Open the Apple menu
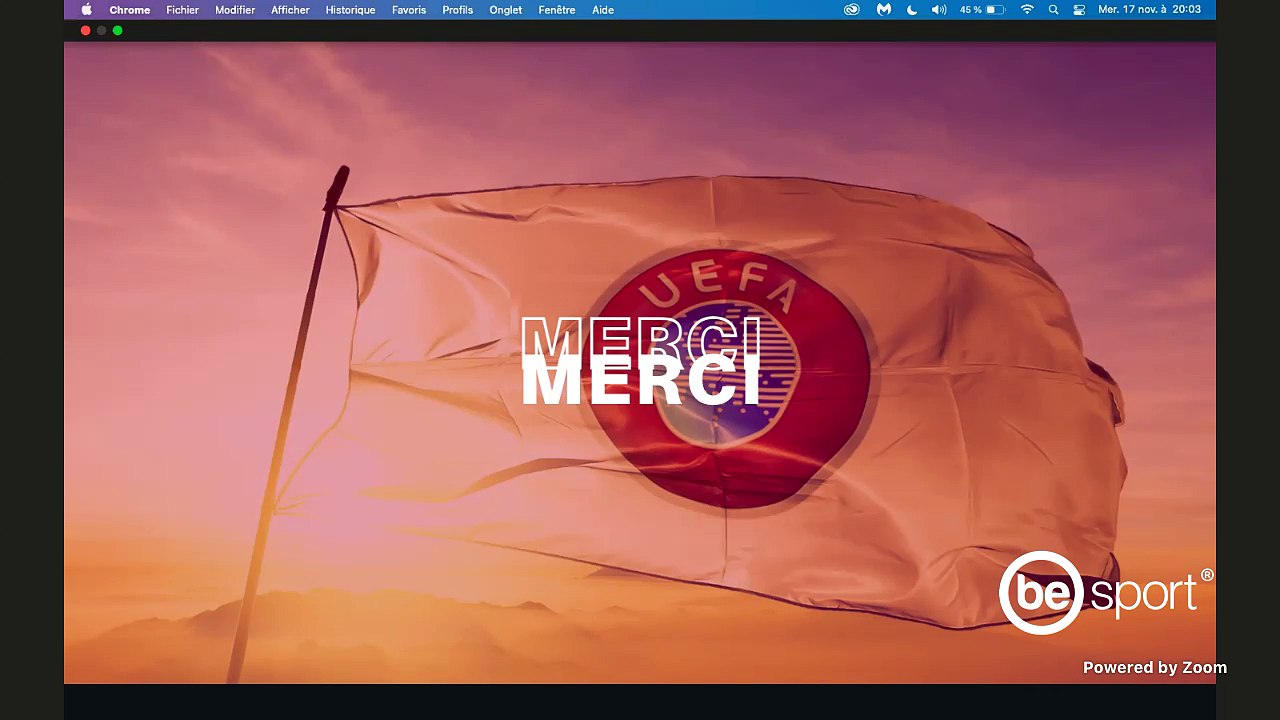 click(x=87, y=10)
